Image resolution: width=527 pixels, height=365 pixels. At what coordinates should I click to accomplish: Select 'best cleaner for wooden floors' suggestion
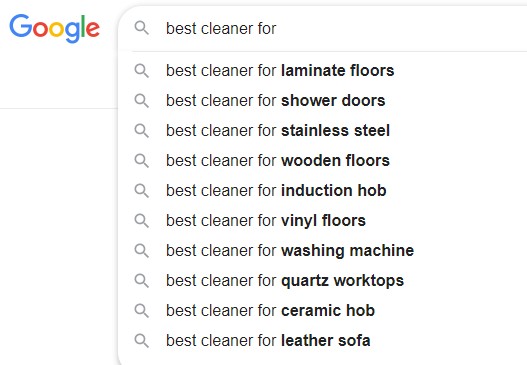(x=323, y=161)
